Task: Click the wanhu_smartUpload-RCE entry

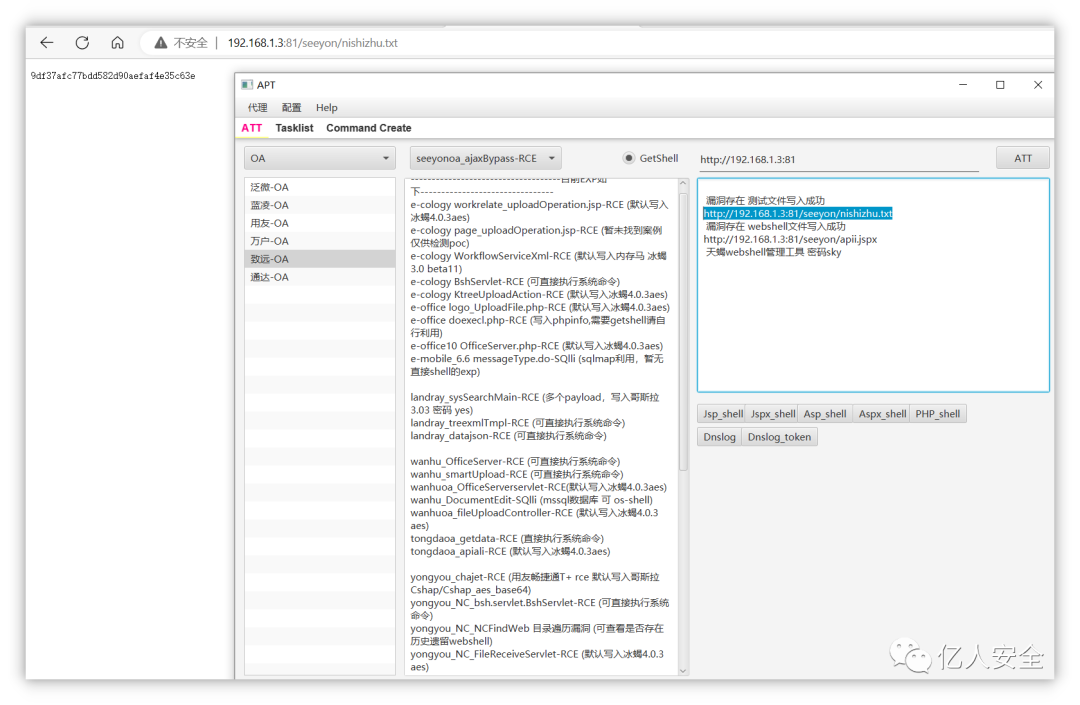Action: [x=517, y=475]
